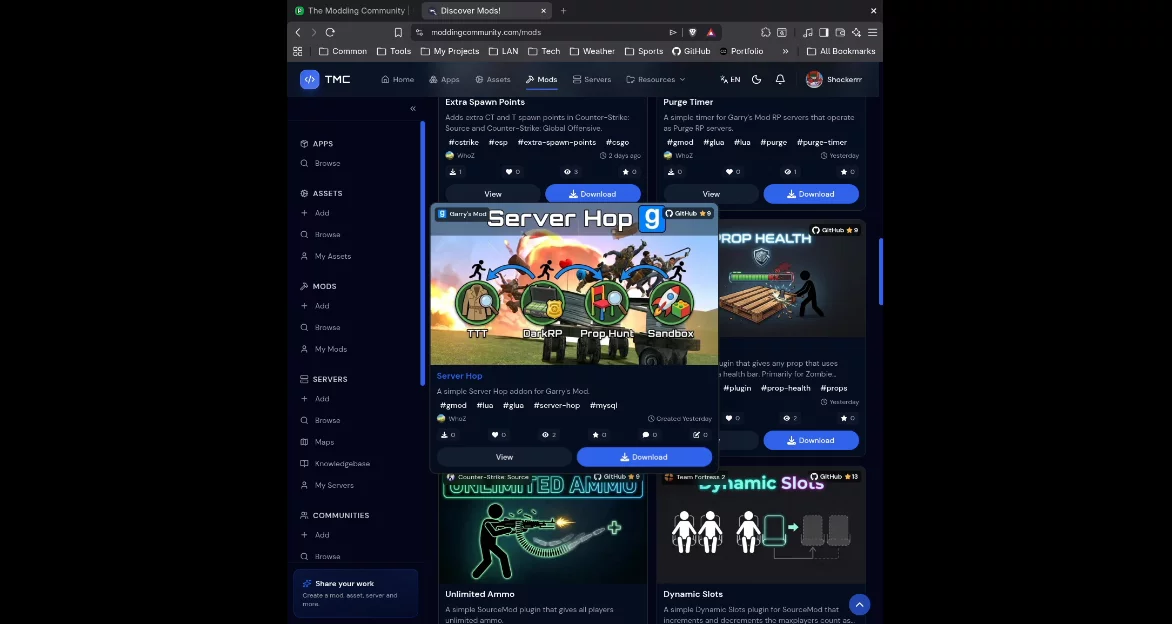View the Purge Timer mod
This screenshot has width=1172, height=624.
pos(711,194)
